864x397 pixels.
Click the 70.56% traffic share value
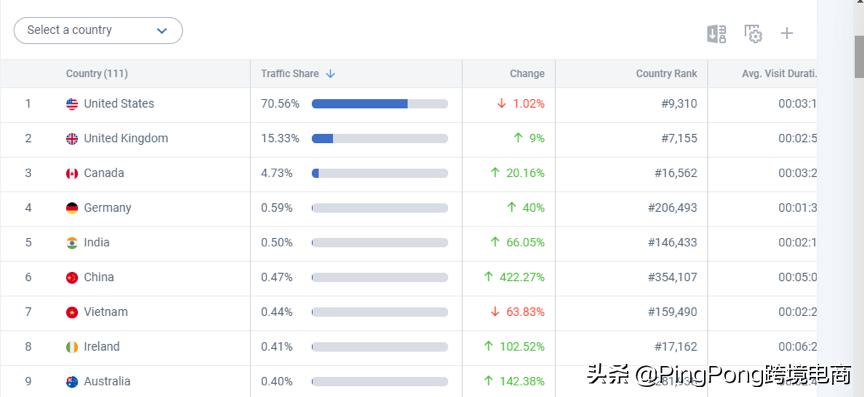pos(280,104)
